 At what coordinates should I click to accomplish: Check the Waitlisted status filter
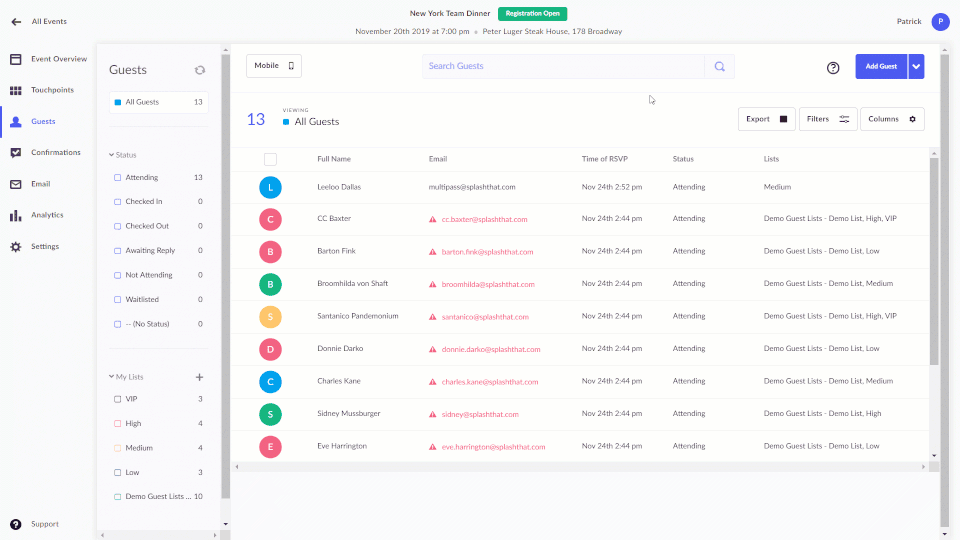point(118,299)
